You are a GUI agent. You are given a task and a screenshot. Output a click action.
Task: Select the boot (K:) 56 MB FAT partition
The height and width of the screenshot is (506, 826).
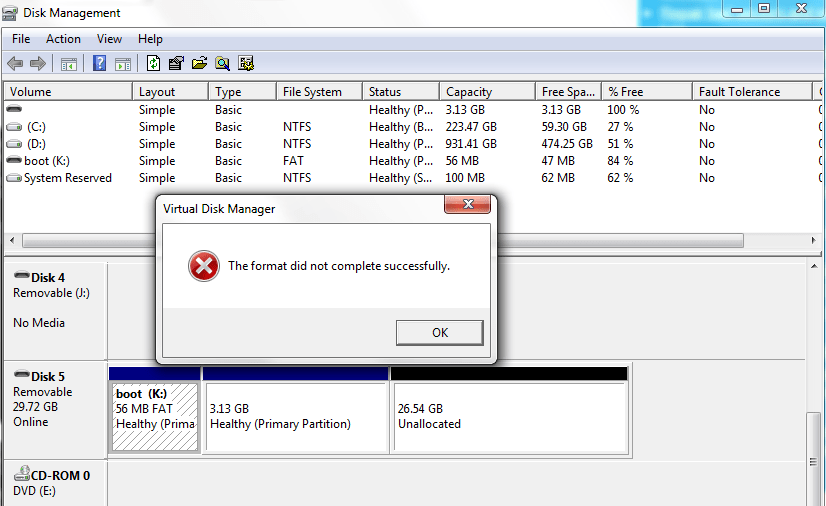click(x=154, y=416)
